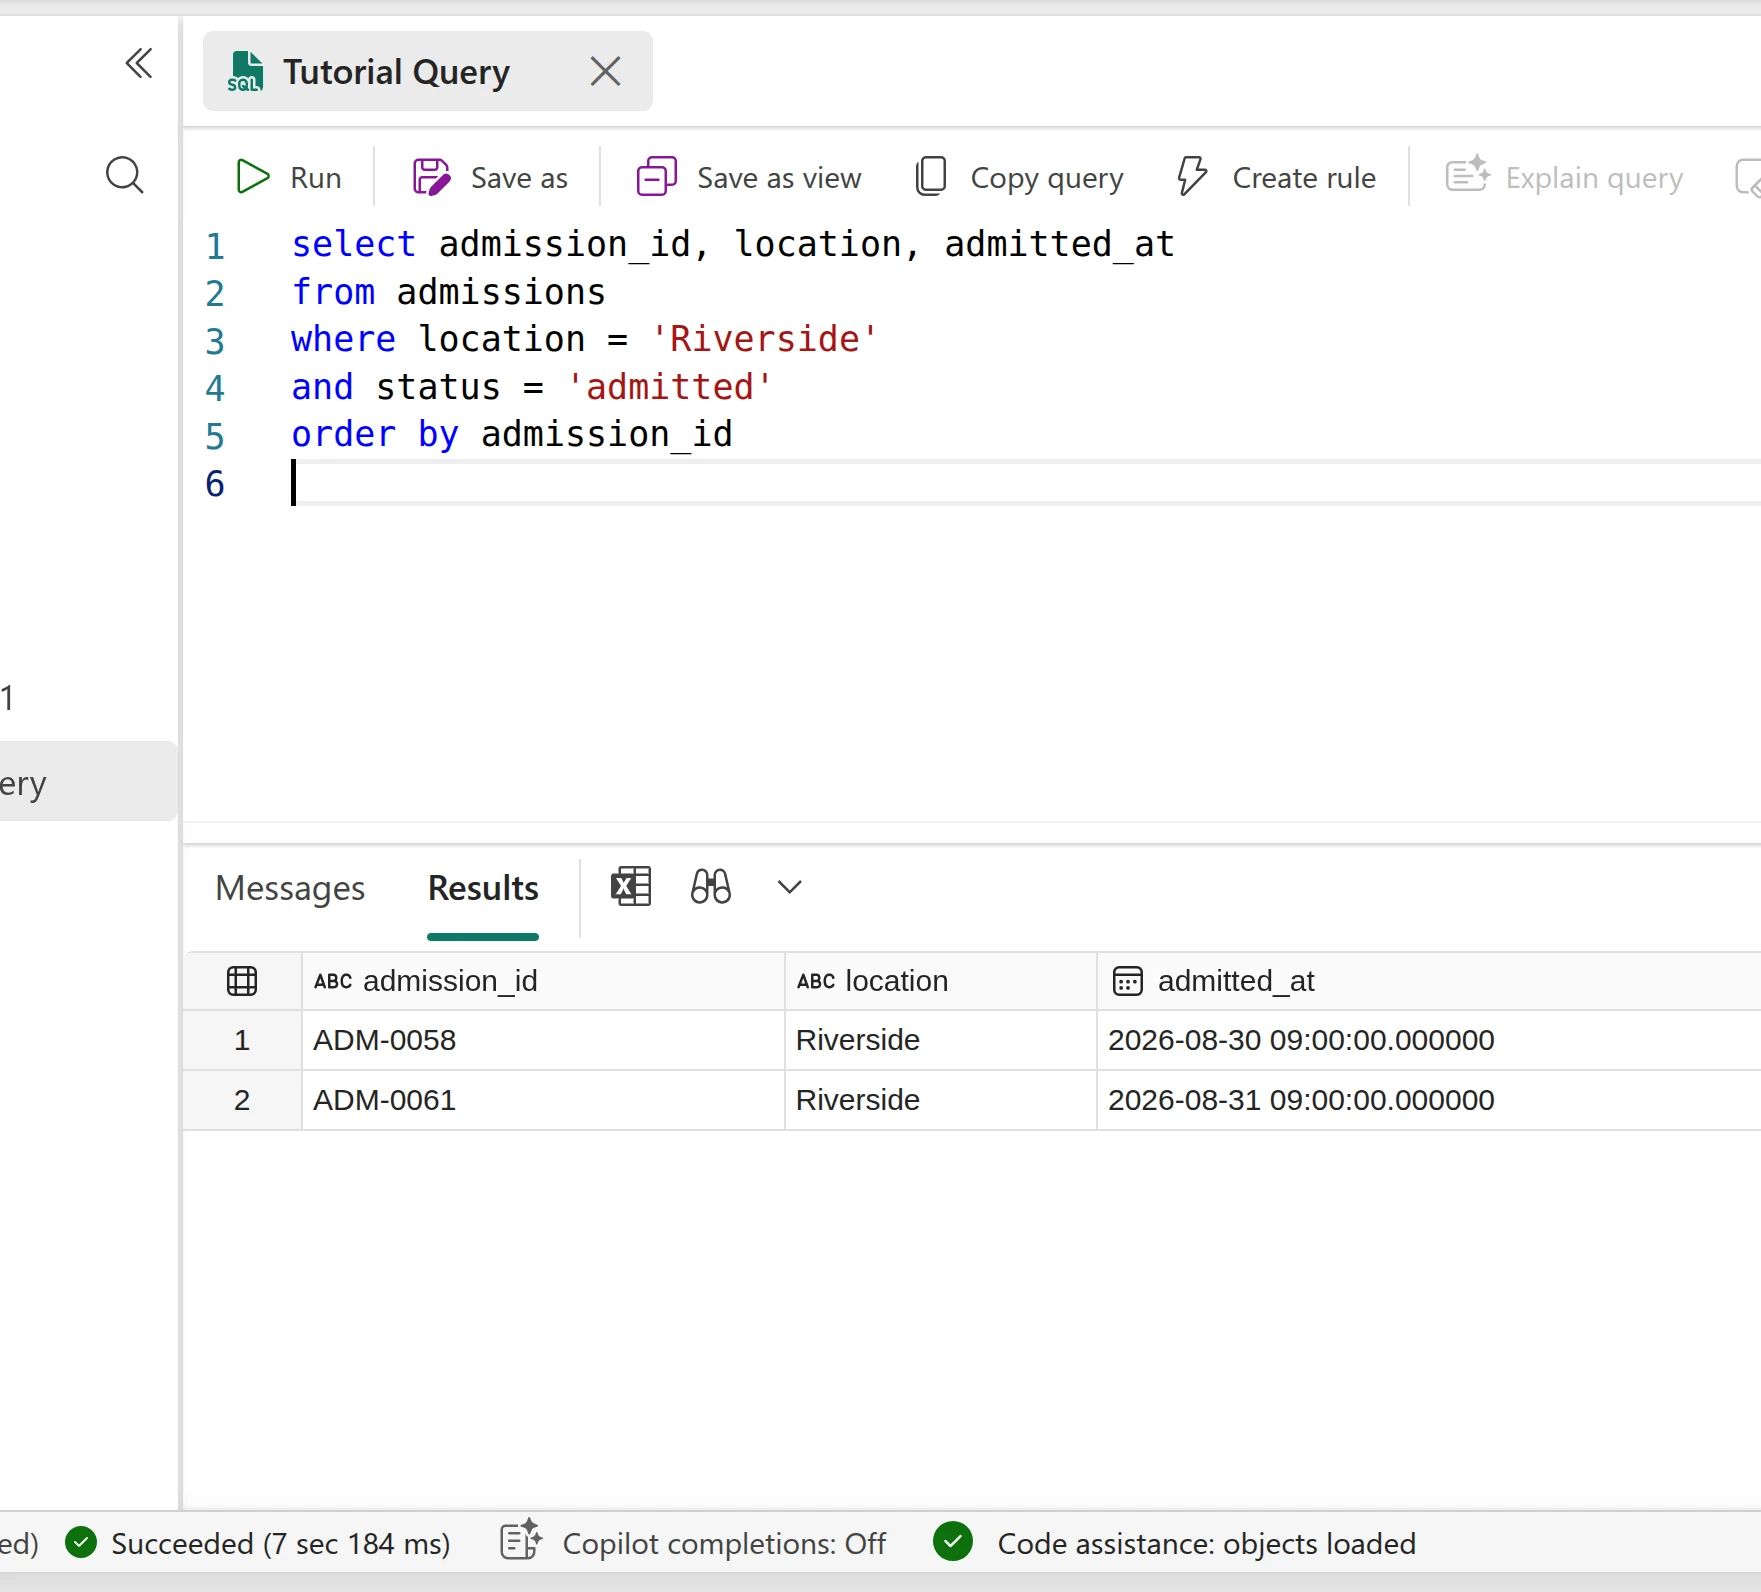The width and height of the screenshot is (1761, 1592).
Task: Open the search magnifier in the sidebar
Action: tap(125, 175)
